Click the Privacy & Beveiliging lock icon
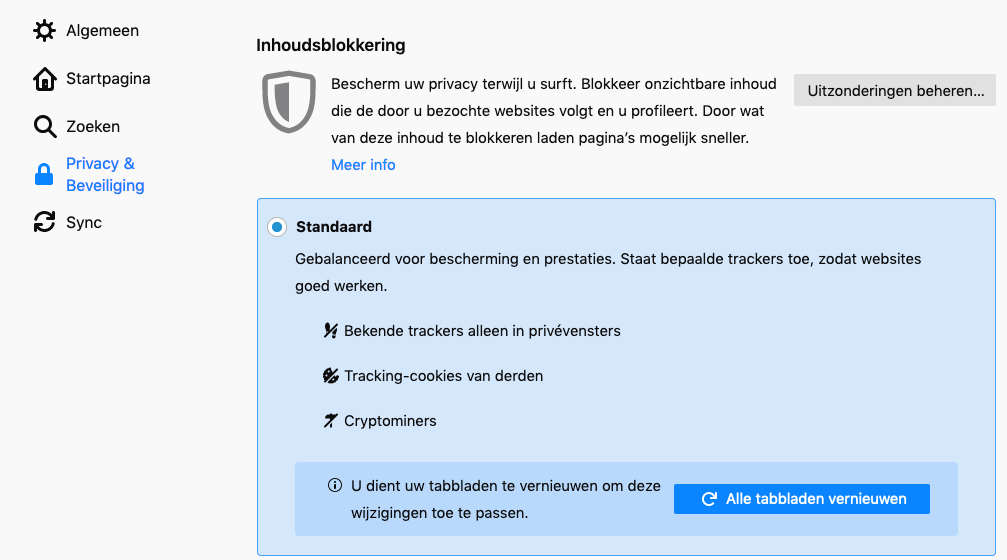The width and height of the screenshot is (1007, 560). click(x=44, y=175)
